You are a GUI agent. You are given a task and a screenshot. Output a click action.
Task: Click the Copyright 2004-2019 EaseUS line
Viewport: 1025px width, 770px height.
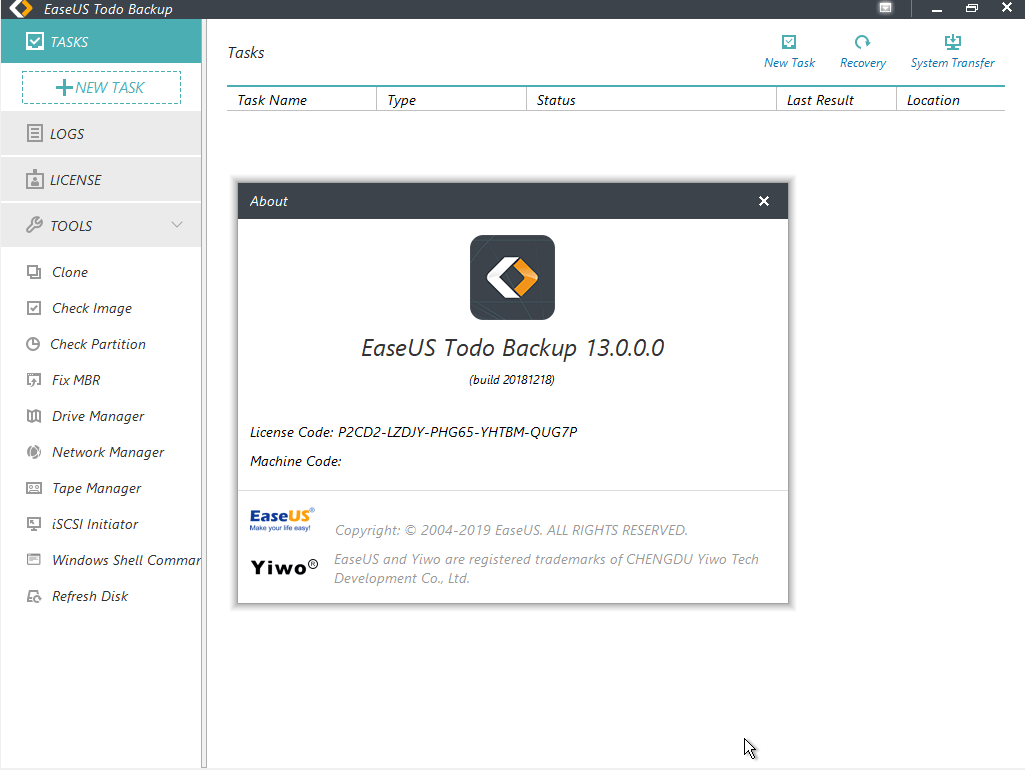(x=511, y=530)
